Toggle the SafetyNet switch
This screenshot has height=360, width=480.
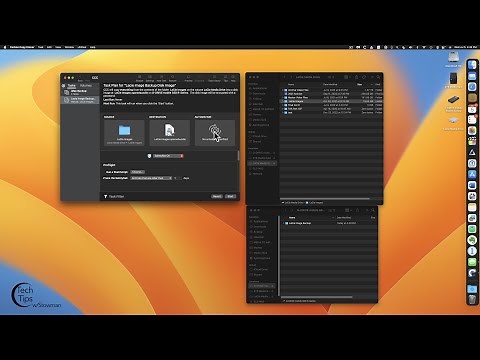pyautogui.click(x=168, y=156)
